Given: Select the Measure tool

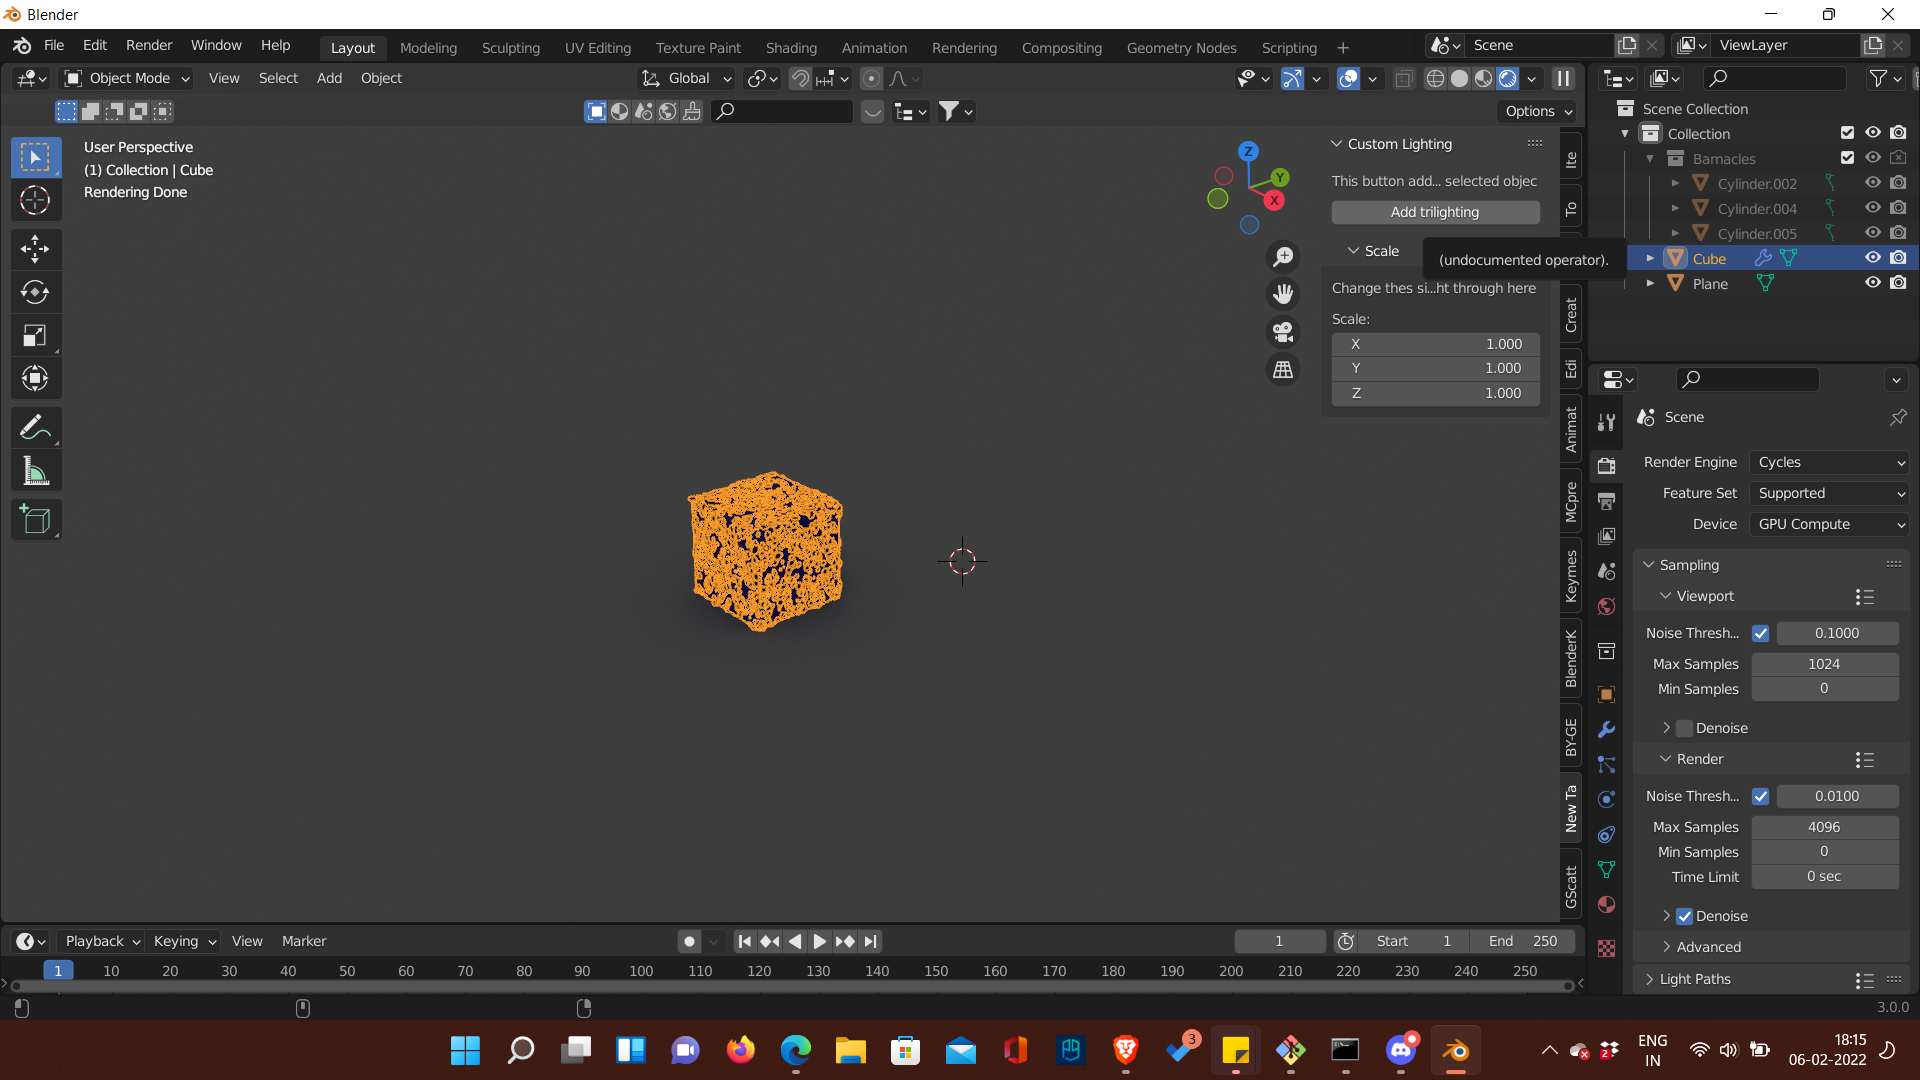Looking at the screenshot, I should [35, 472].
